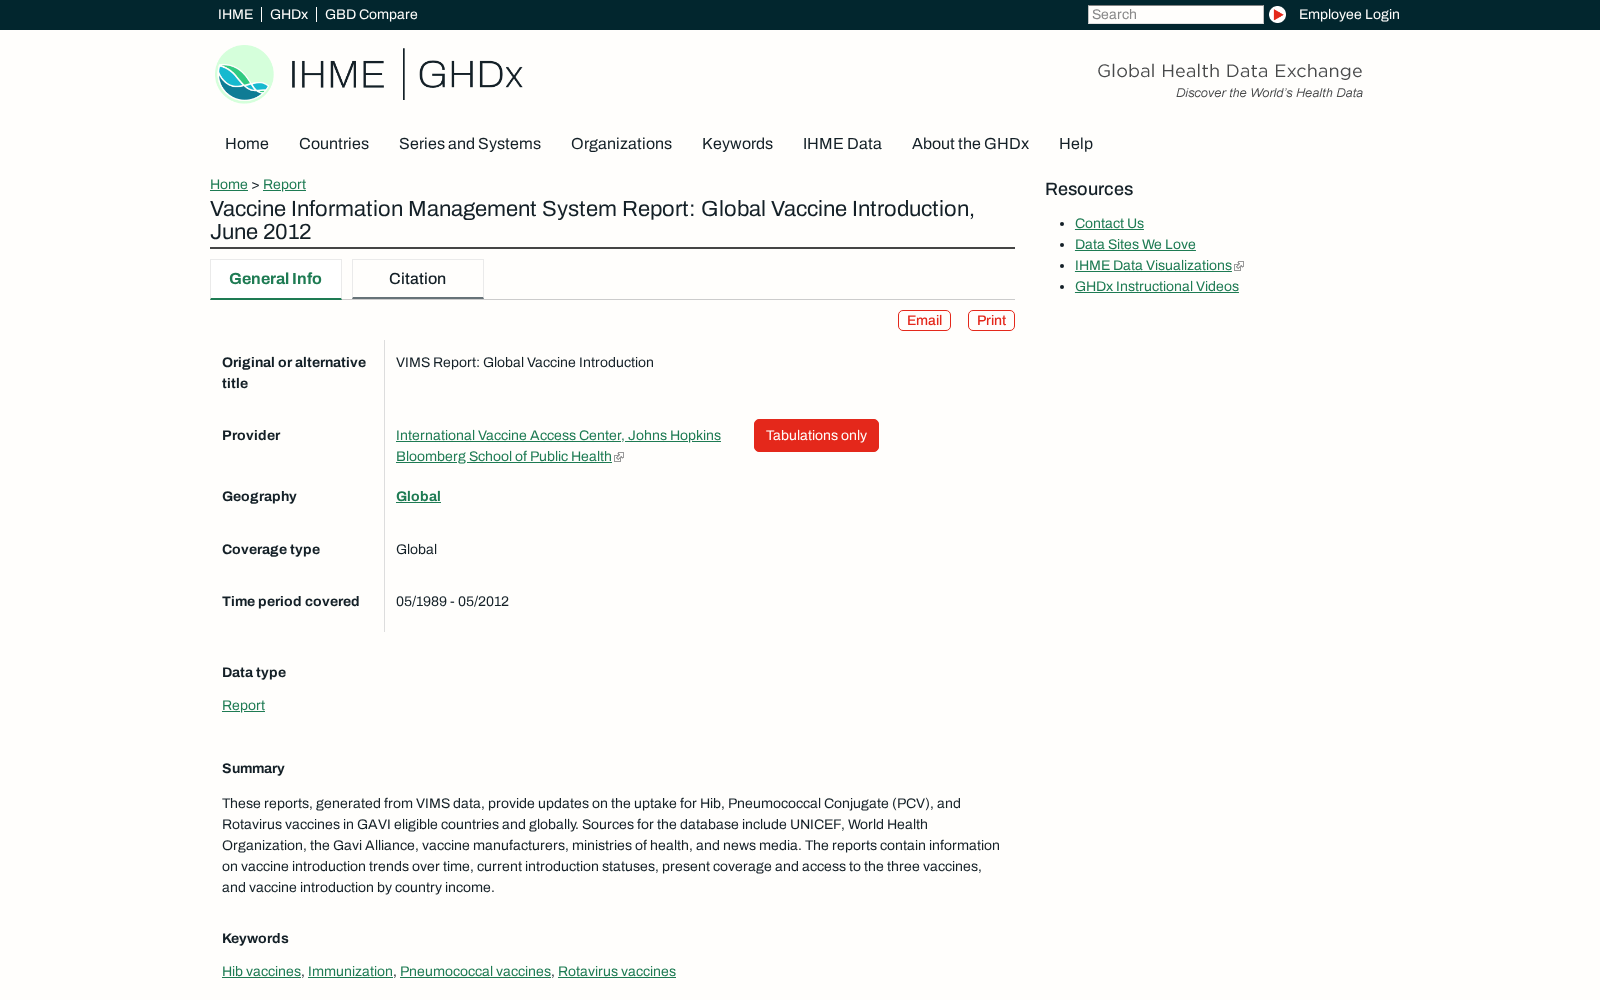Click the Resources heading
1600x1000 pixels.
tap(1089, 189)
